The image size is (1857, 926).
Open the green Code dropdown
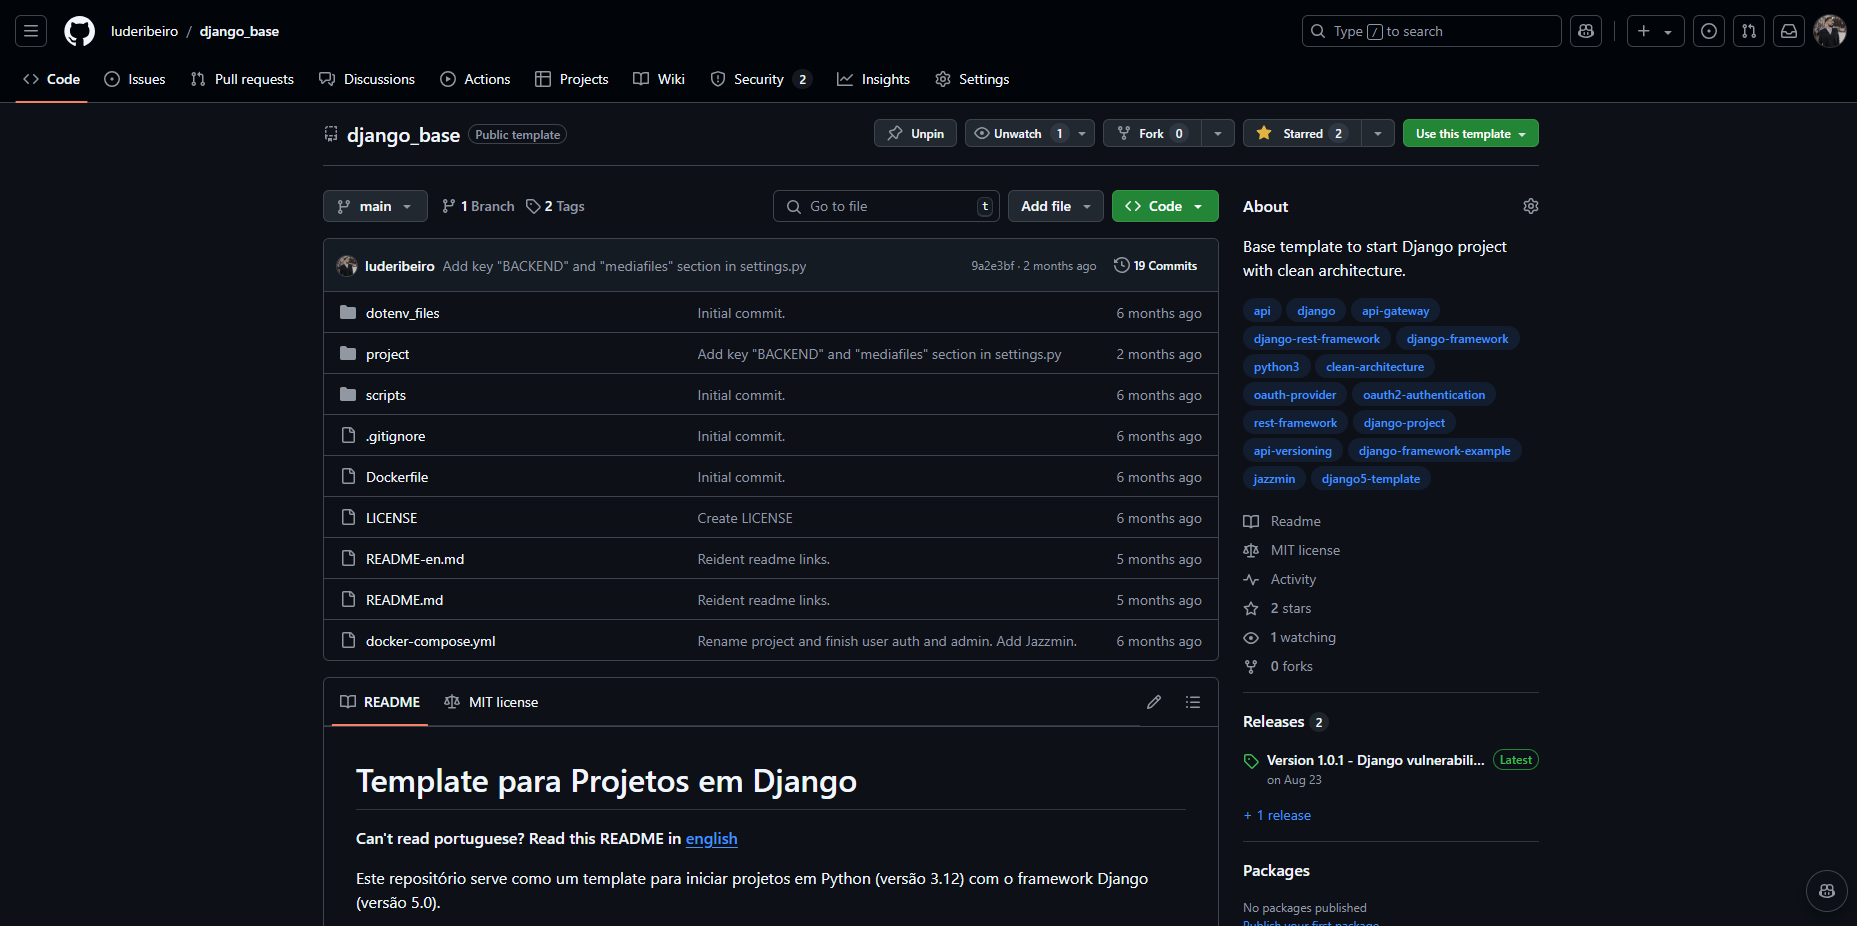[1165, 206]
